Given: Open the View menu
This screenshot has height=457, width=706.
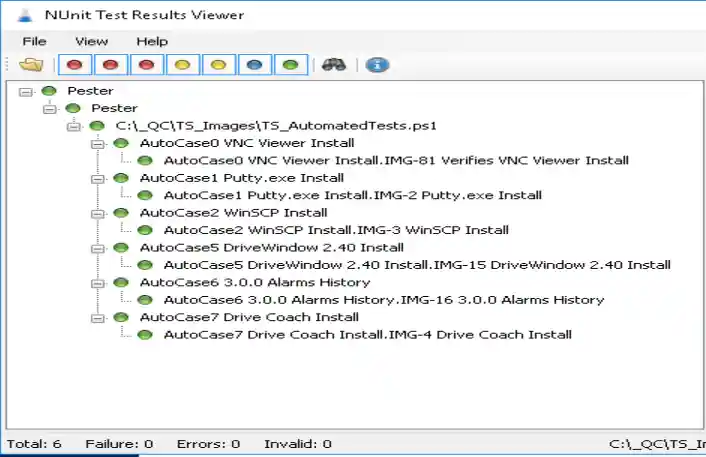Looking at the screenshot, I should point(91,41).
